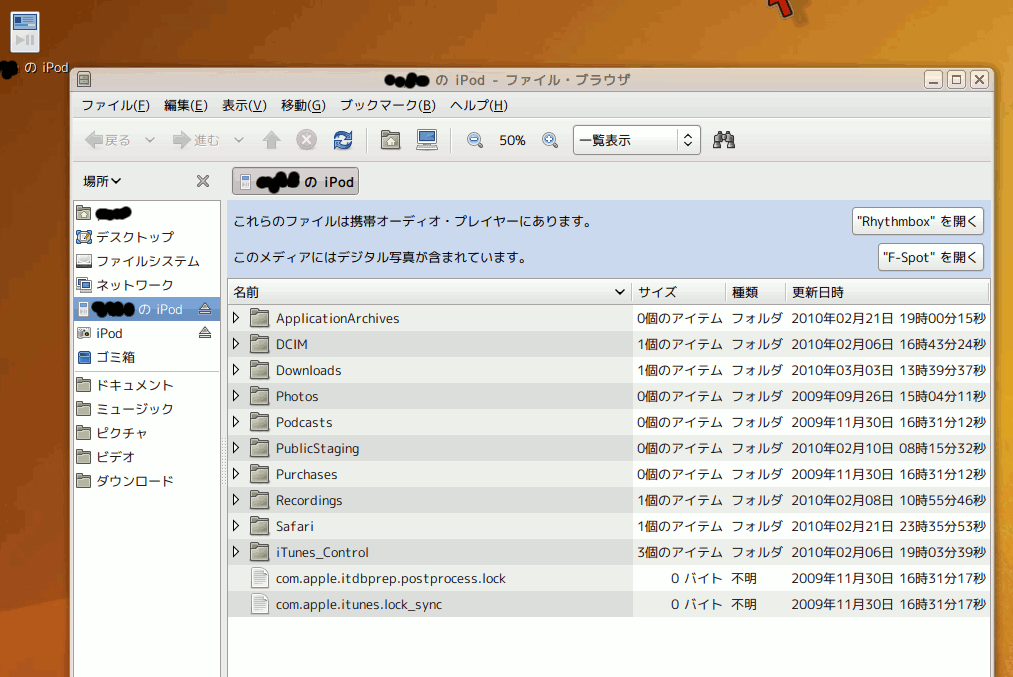
Task: Click the "F-Spot" を開く button
Action: [930, 257]
